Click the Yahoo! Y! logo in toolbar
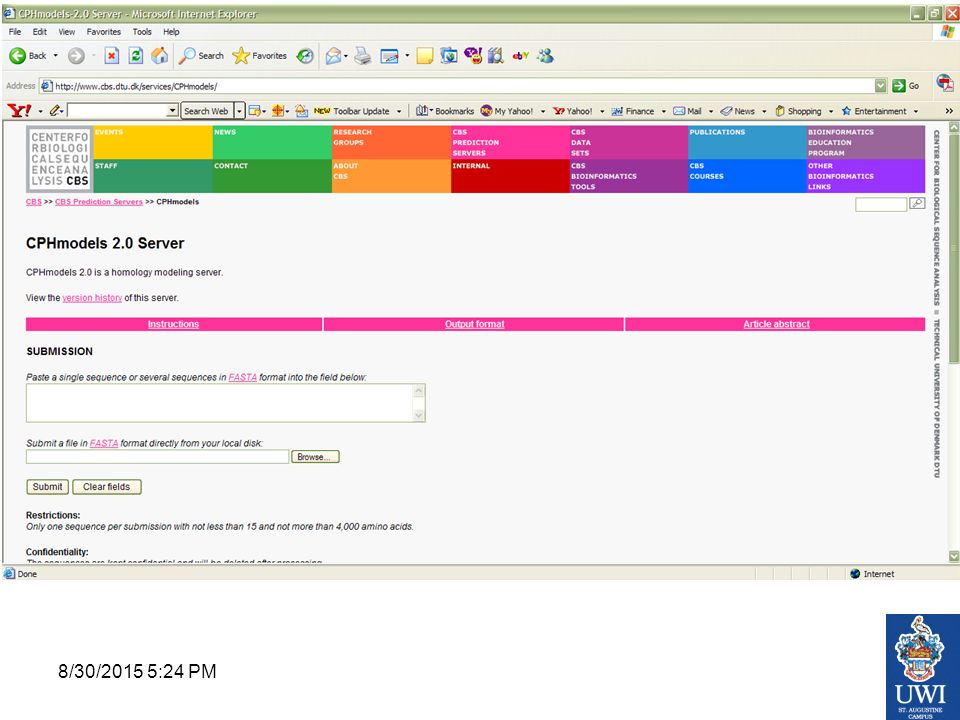The width and height of the screenshot is (960, 720). [19, 111]
